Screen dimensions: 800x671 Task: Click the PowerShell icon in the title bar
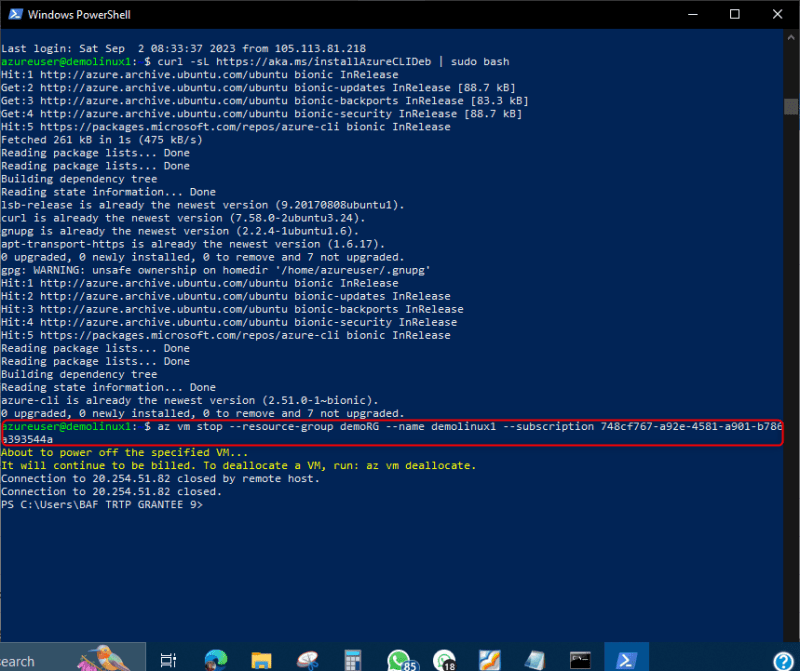click(15, 14)
